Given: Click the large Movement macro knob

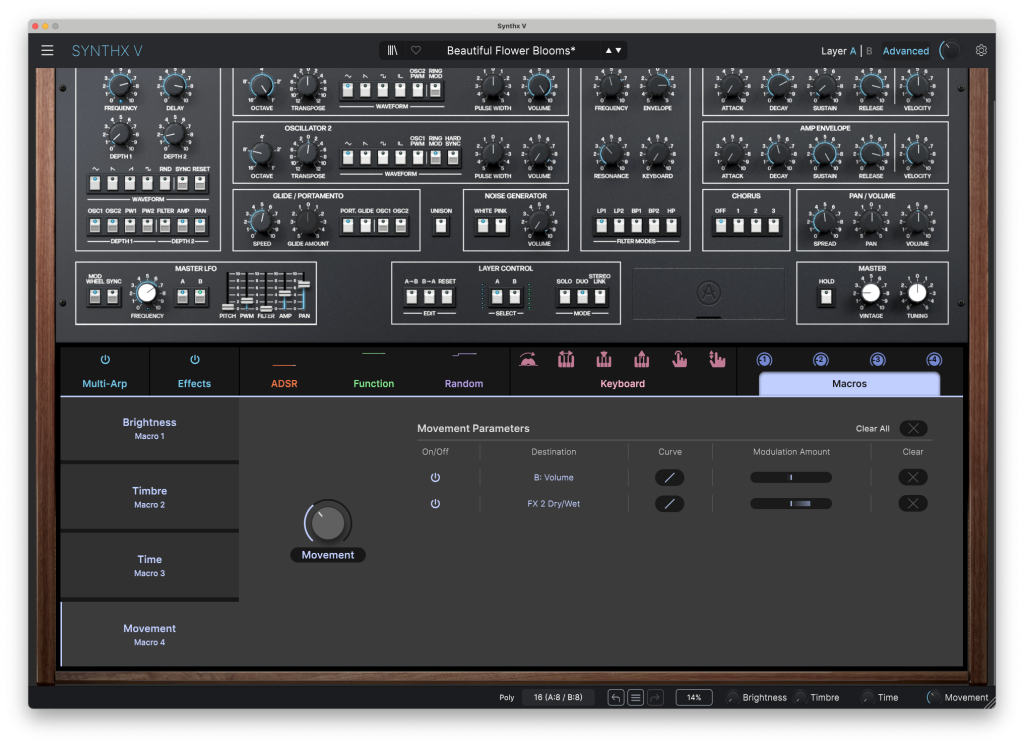Looking at the screenshot, I should pyautogui.click(x=328, y=523).
